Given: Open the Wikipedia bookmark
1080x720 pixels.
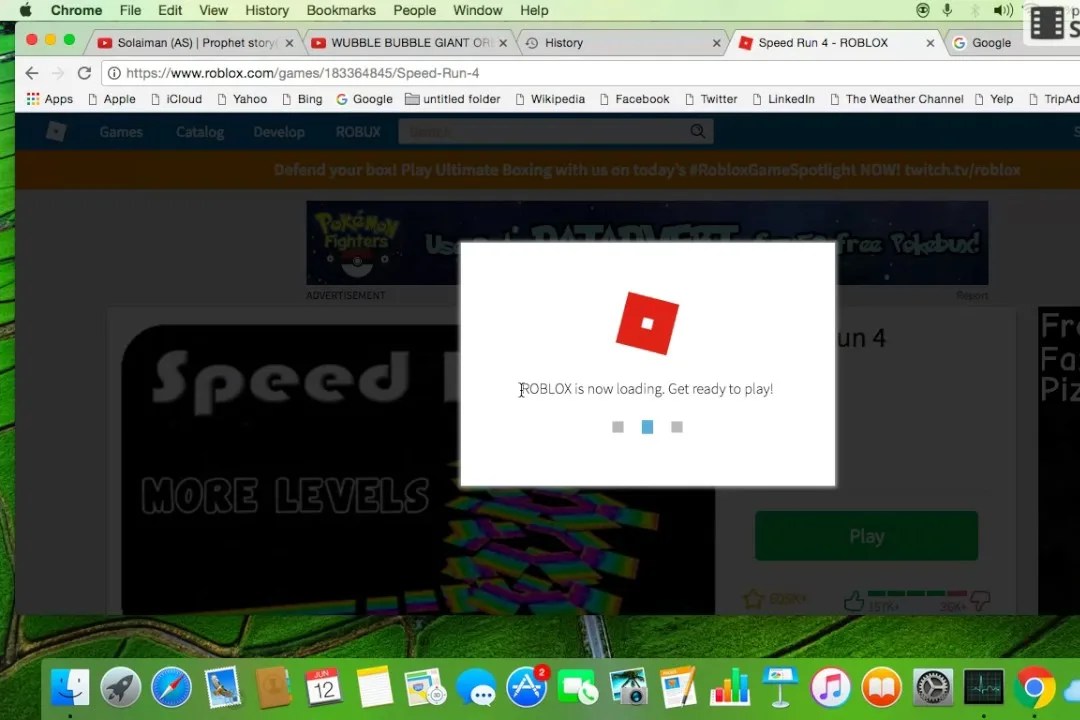Looking at the screenshot, I should (x=550, y=99).
